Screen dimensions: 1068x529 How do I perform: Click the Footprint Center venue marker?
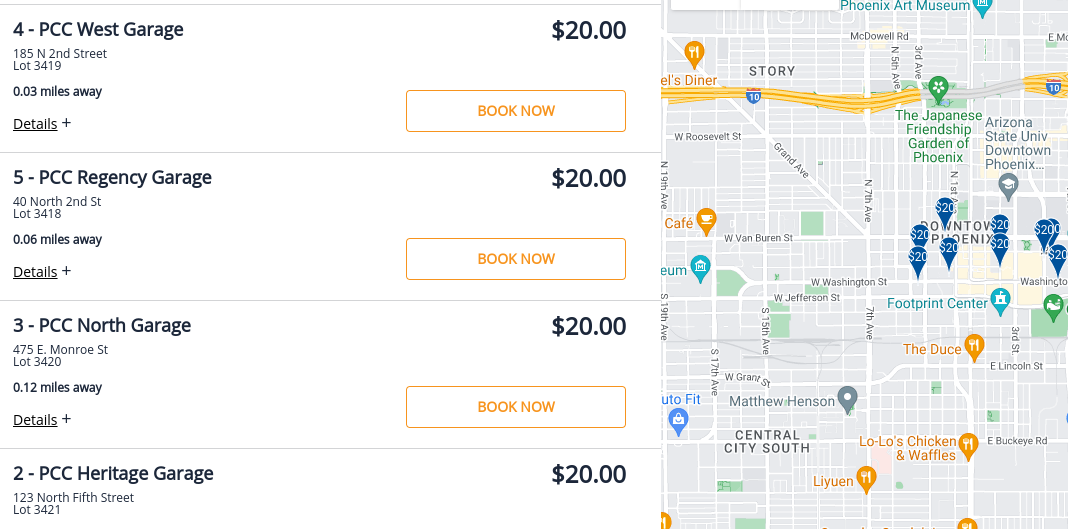point(1000,299)
